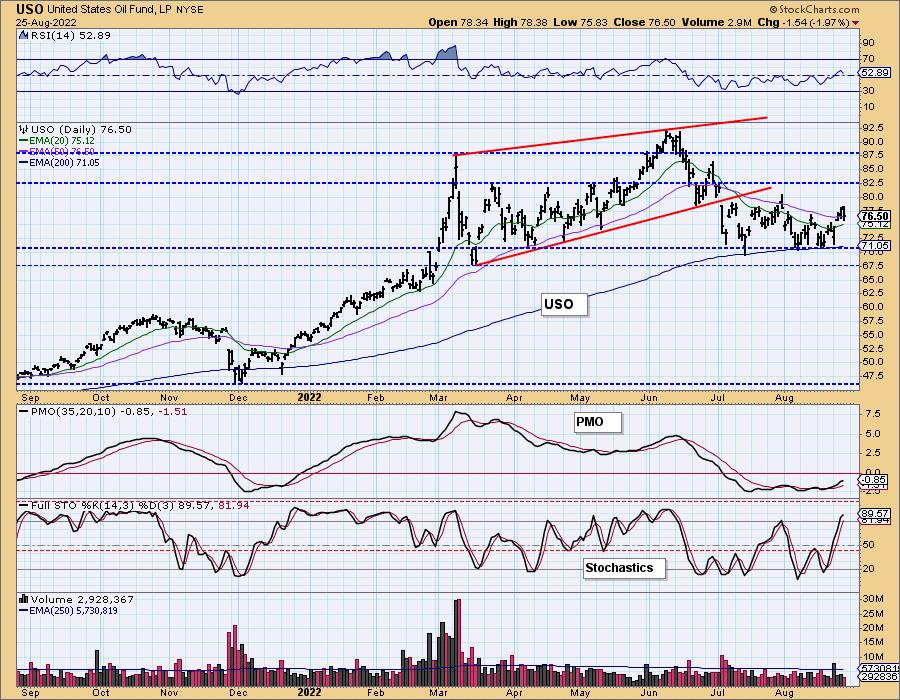
Task: Click the Mar label under the price panel
Action: pos(439,397)
